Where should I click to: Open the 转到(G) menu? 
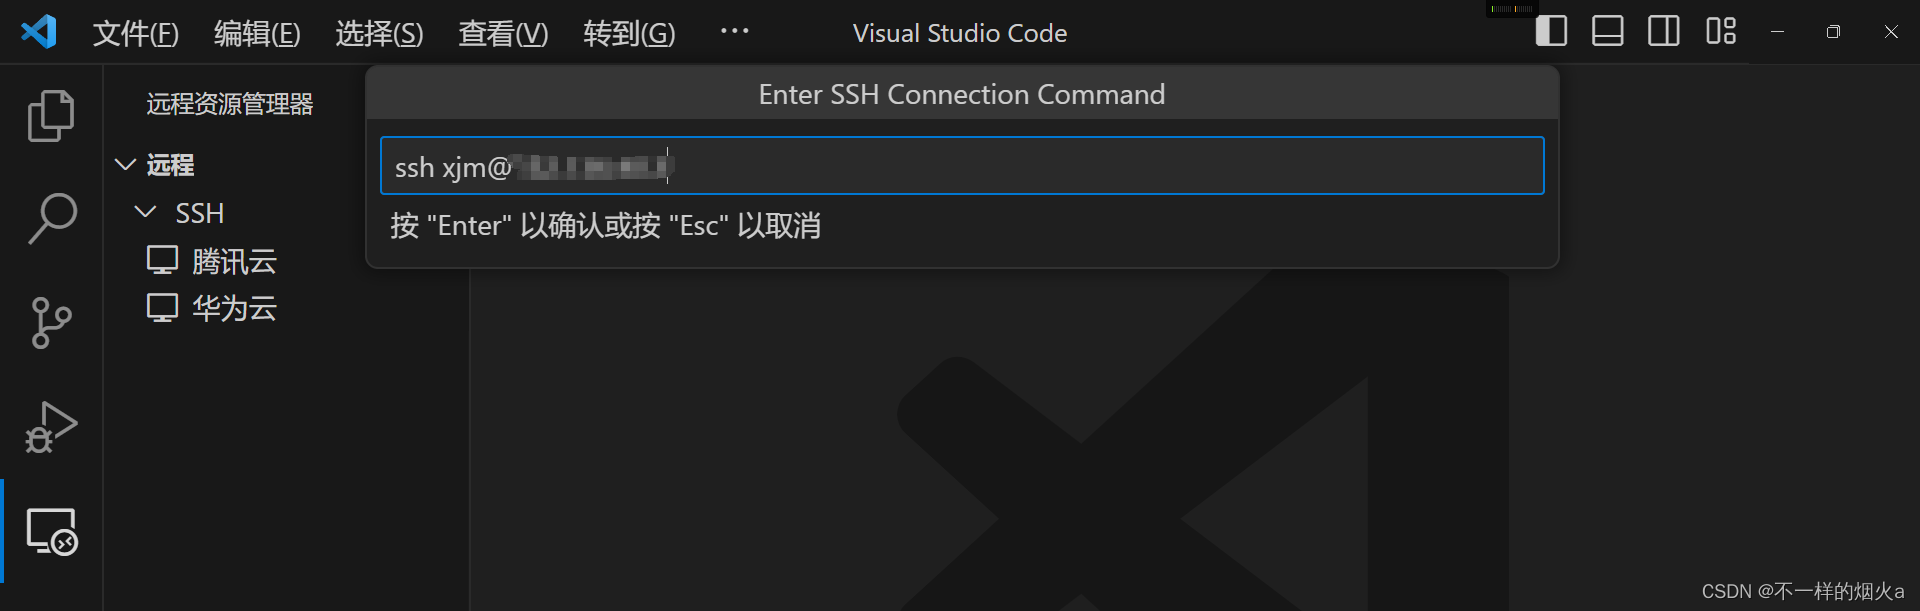(x=629, y=33)
